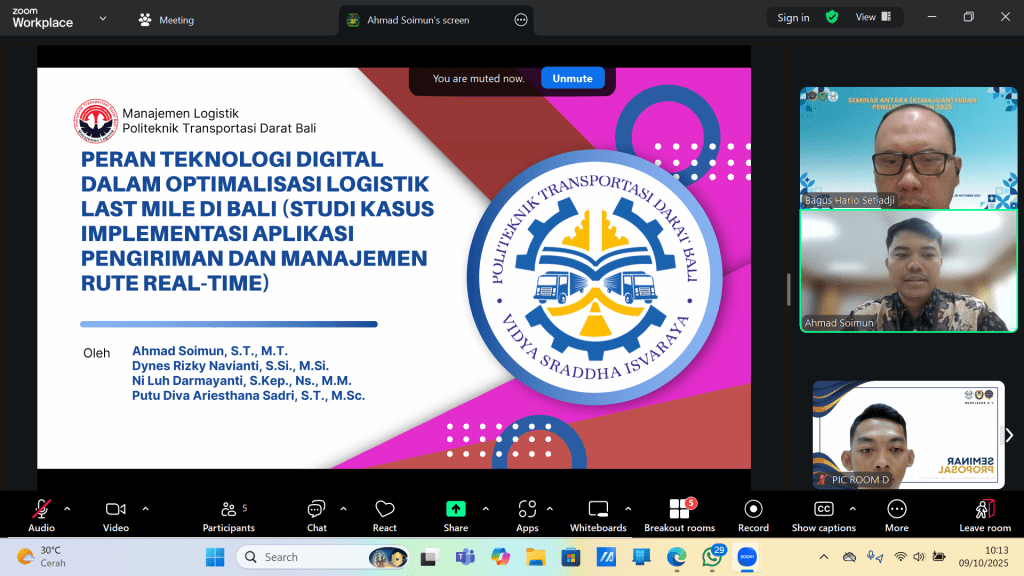The image size is (1024, 576).
Task: Click the green Share screen icon
Action: point(455,509)
